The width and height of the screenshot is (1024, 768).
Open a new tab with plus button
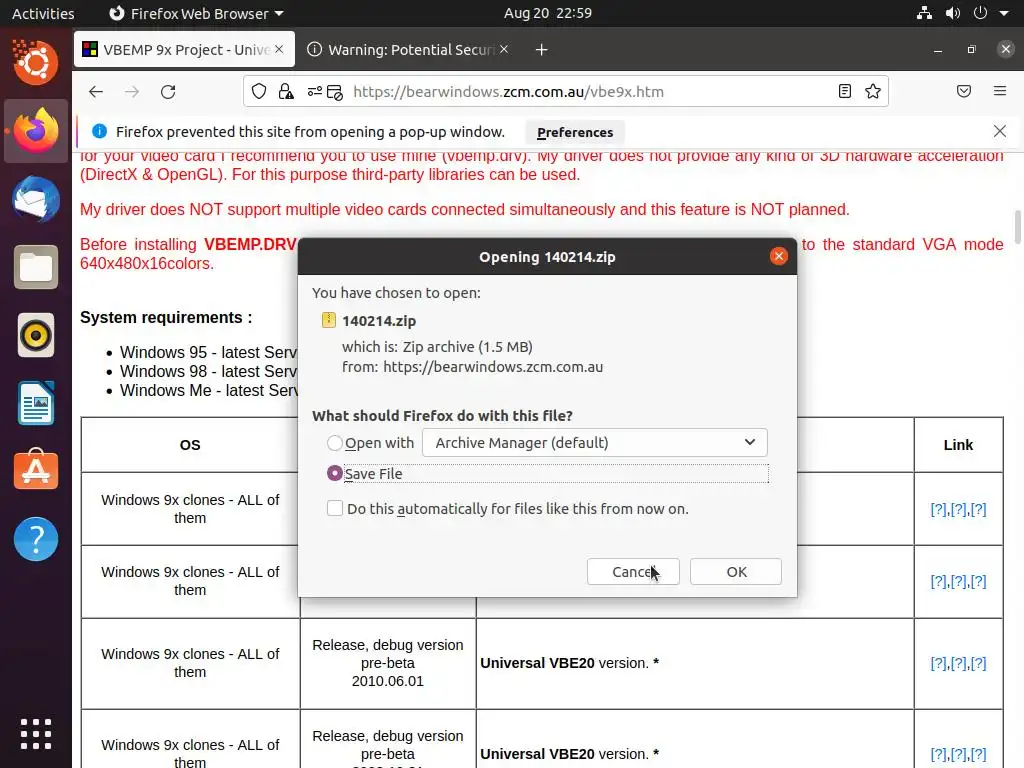(x=541, y=50)
